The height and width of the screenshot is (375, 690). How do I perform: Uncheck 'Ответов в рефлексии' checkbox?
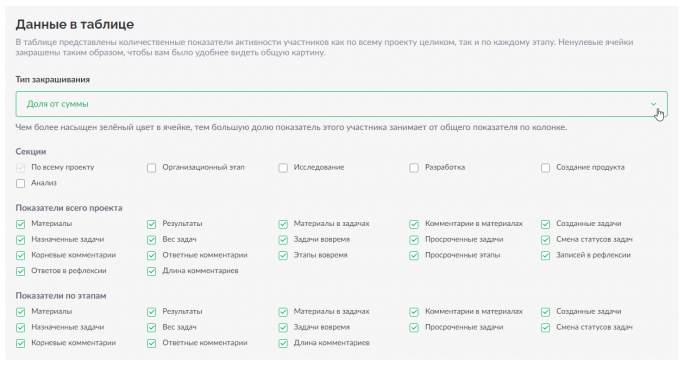click(x=21, y=272)
